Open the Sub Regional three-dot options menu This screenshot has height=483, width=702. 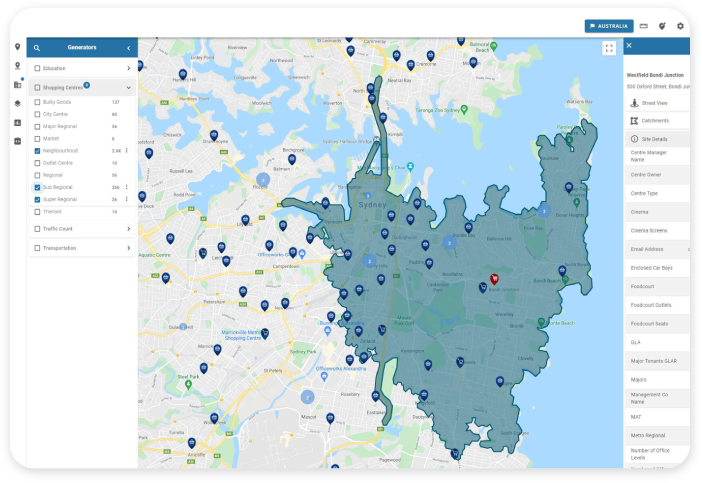click(x=127, y=187)
